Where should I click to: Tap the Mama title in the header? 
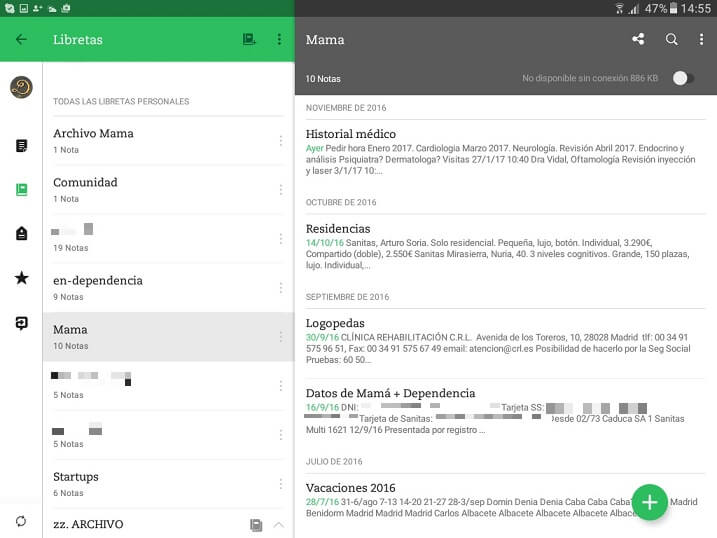[325, 40]
